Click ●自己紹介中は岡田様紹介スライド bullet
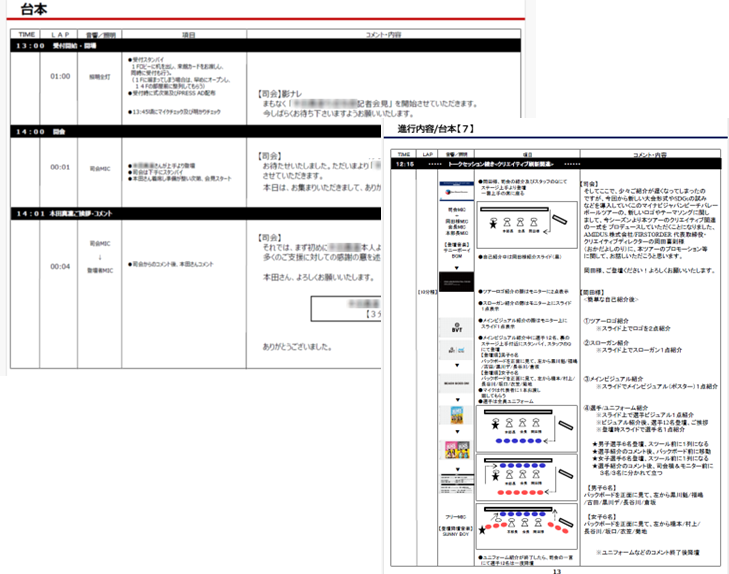 pyautogui.click(x=519, y=257)
